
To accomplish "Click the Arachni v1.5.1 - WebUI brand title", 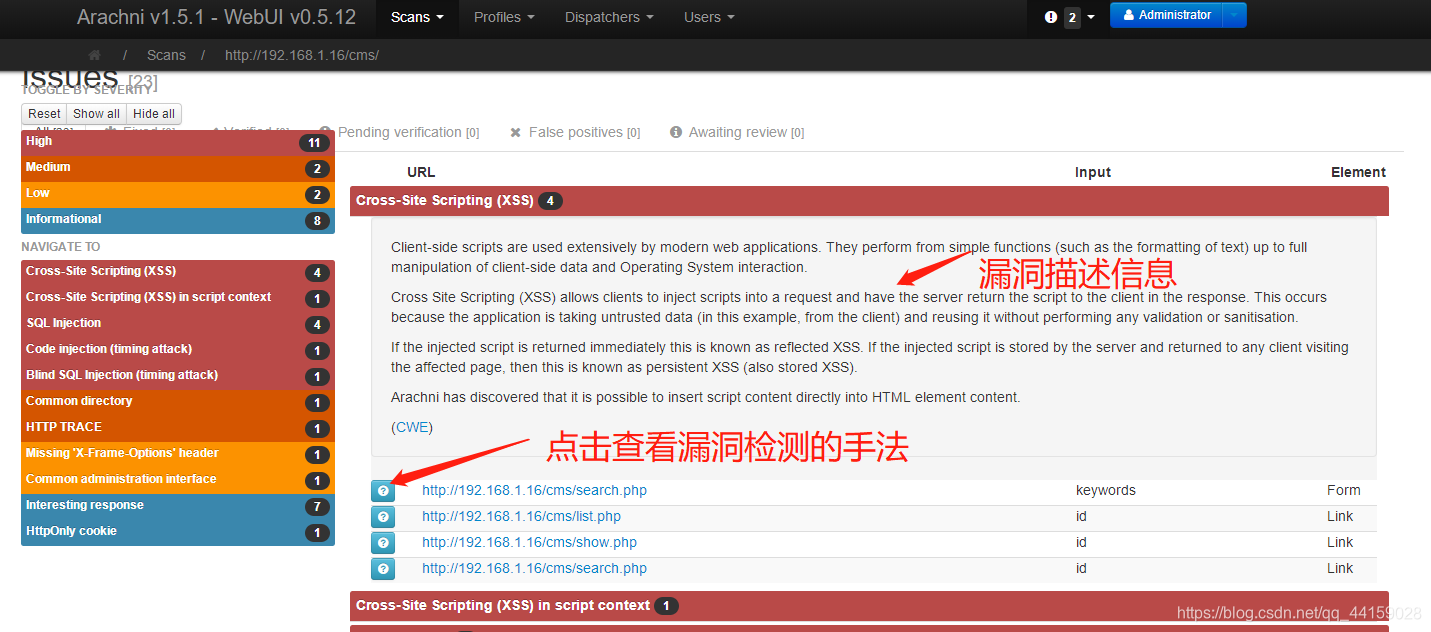I will (x=216, y=17).
